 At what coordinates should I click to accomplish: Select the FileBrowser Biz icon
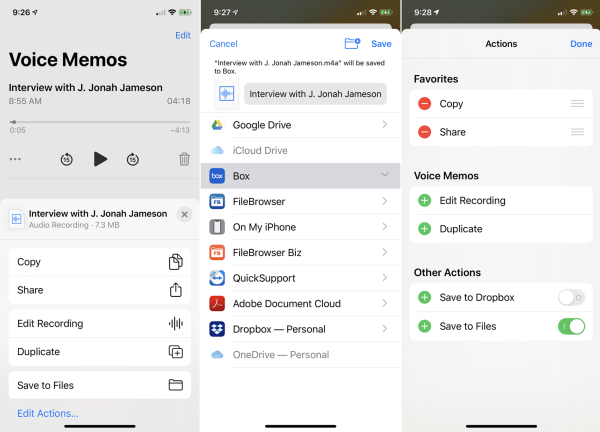tap(217, 253)
